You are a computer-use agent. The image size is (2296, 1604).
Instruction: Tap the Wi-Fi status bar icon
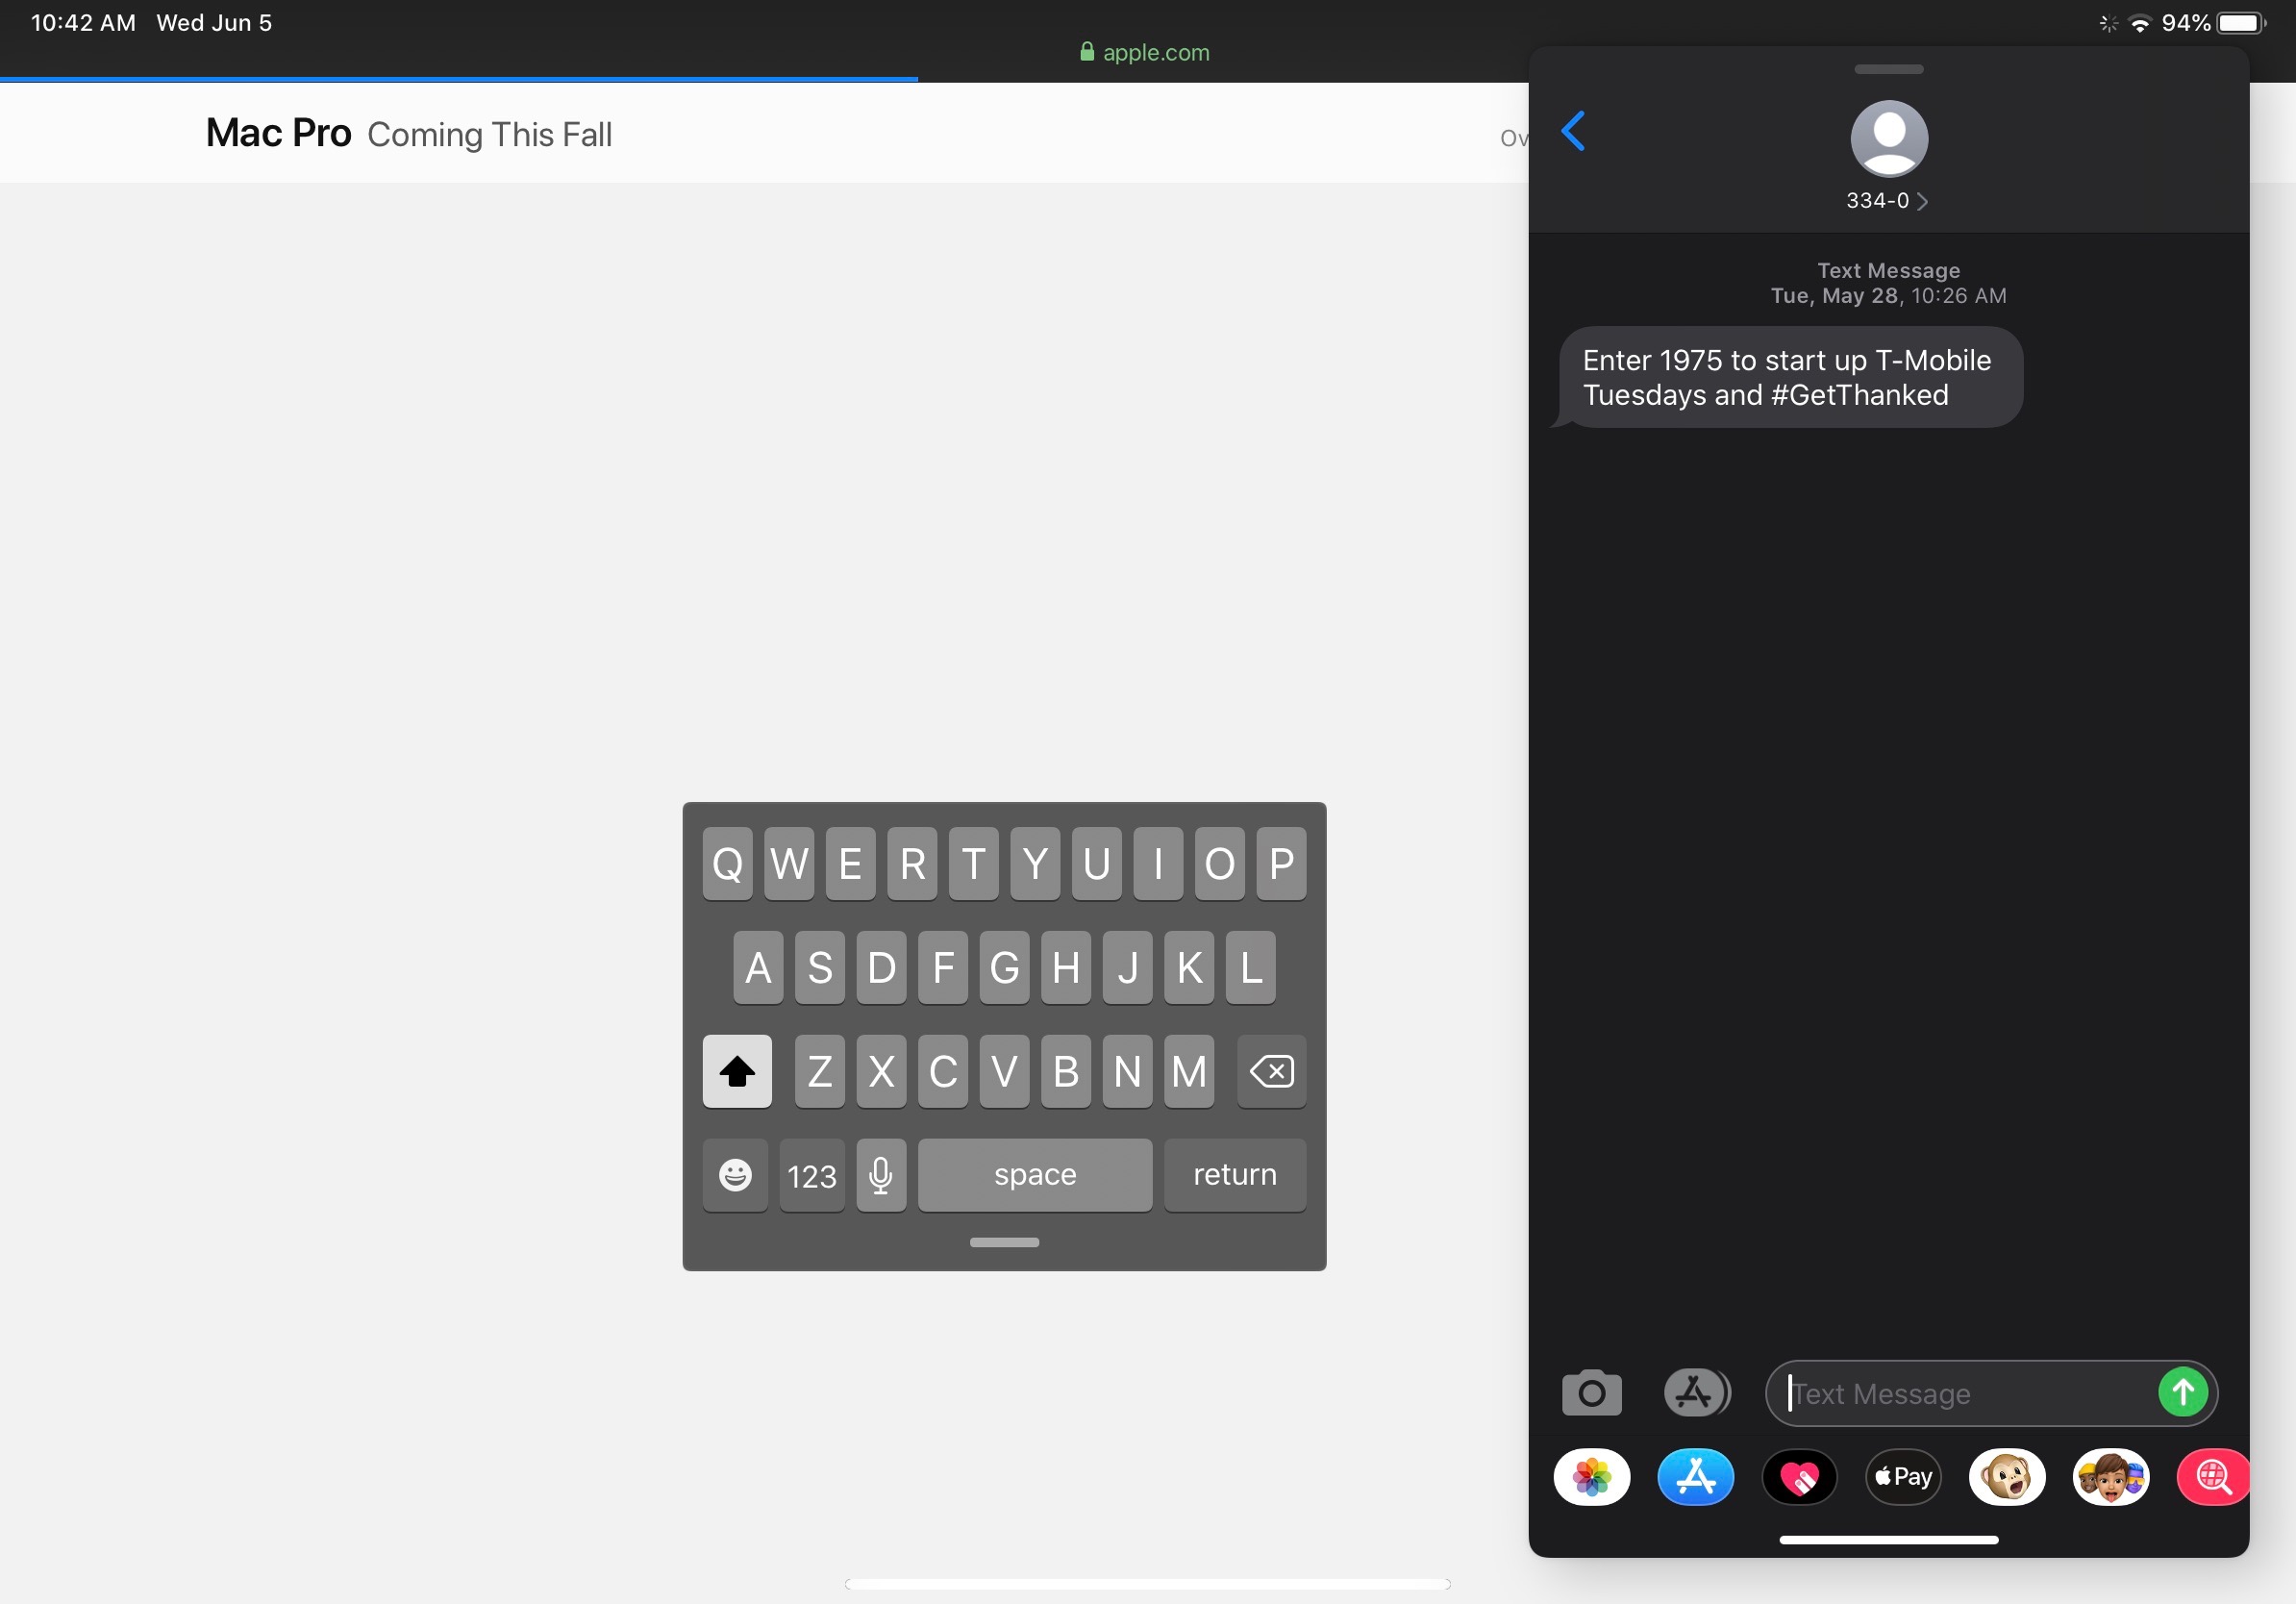[x=2140, y=23]
